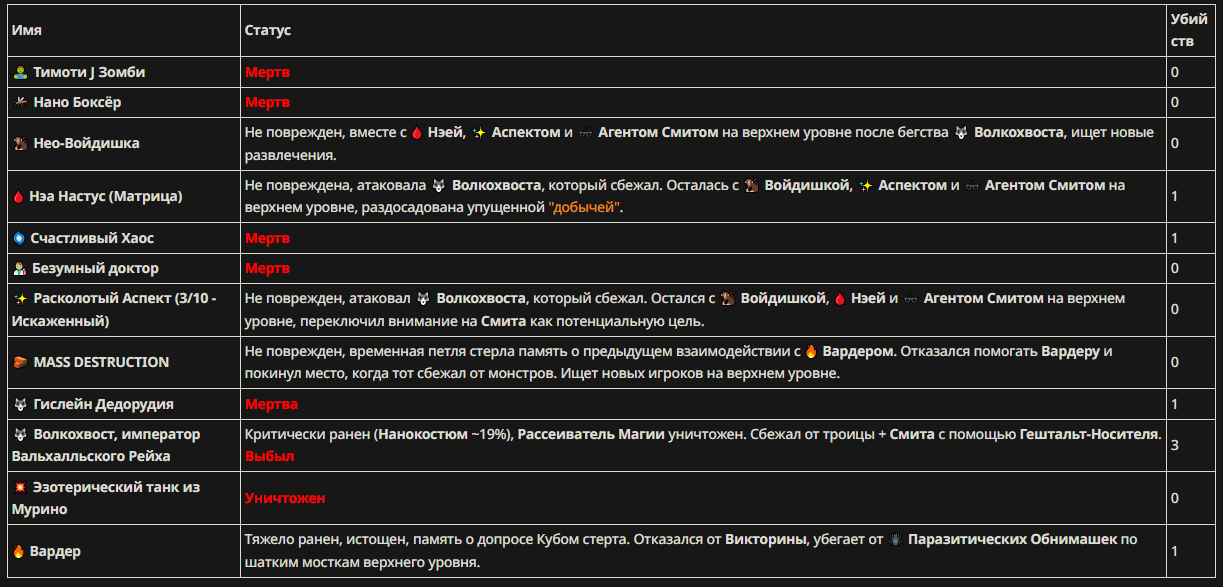
Task: Click kill count 1 in Вардер row
Action: click(1175, 551)
